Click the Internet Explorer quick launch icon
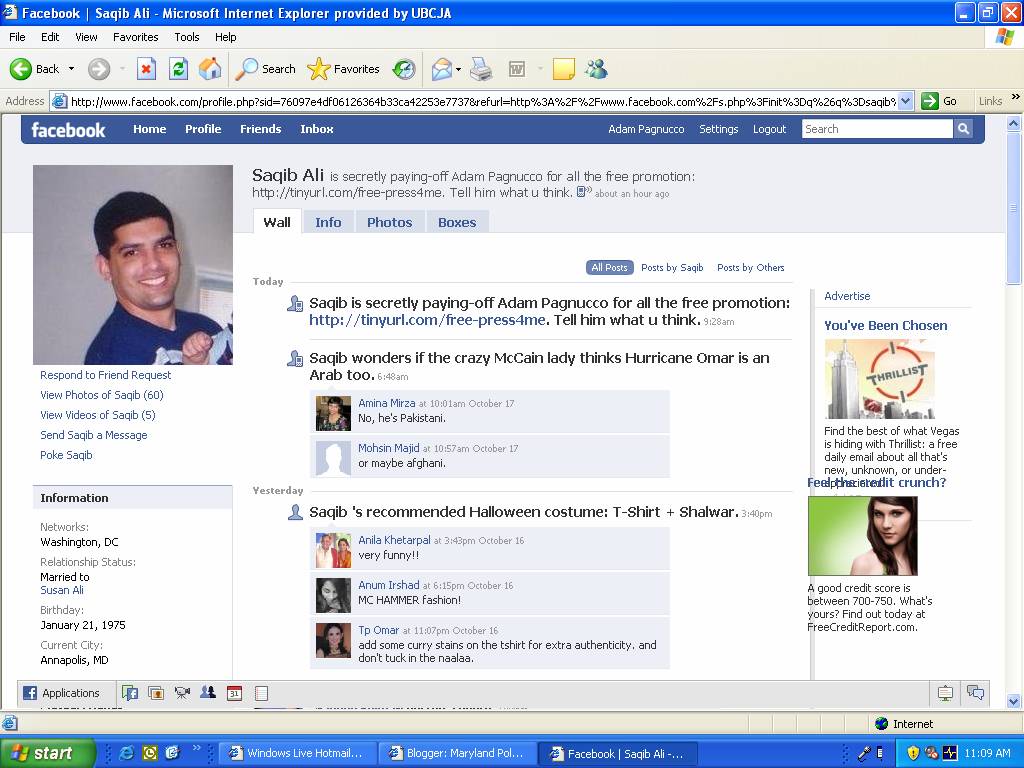 coord(127,753)
